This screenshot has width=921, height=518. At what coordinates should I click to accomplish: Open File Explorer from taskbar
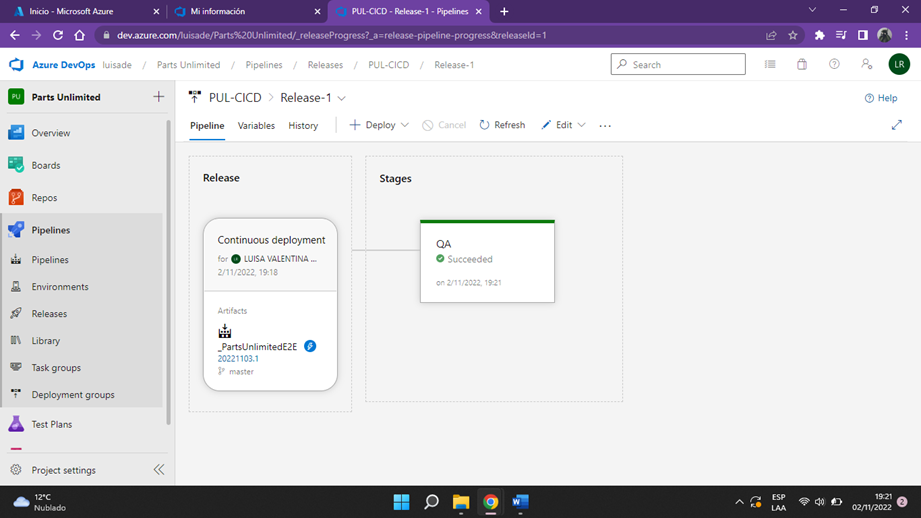tap(461, 502)
